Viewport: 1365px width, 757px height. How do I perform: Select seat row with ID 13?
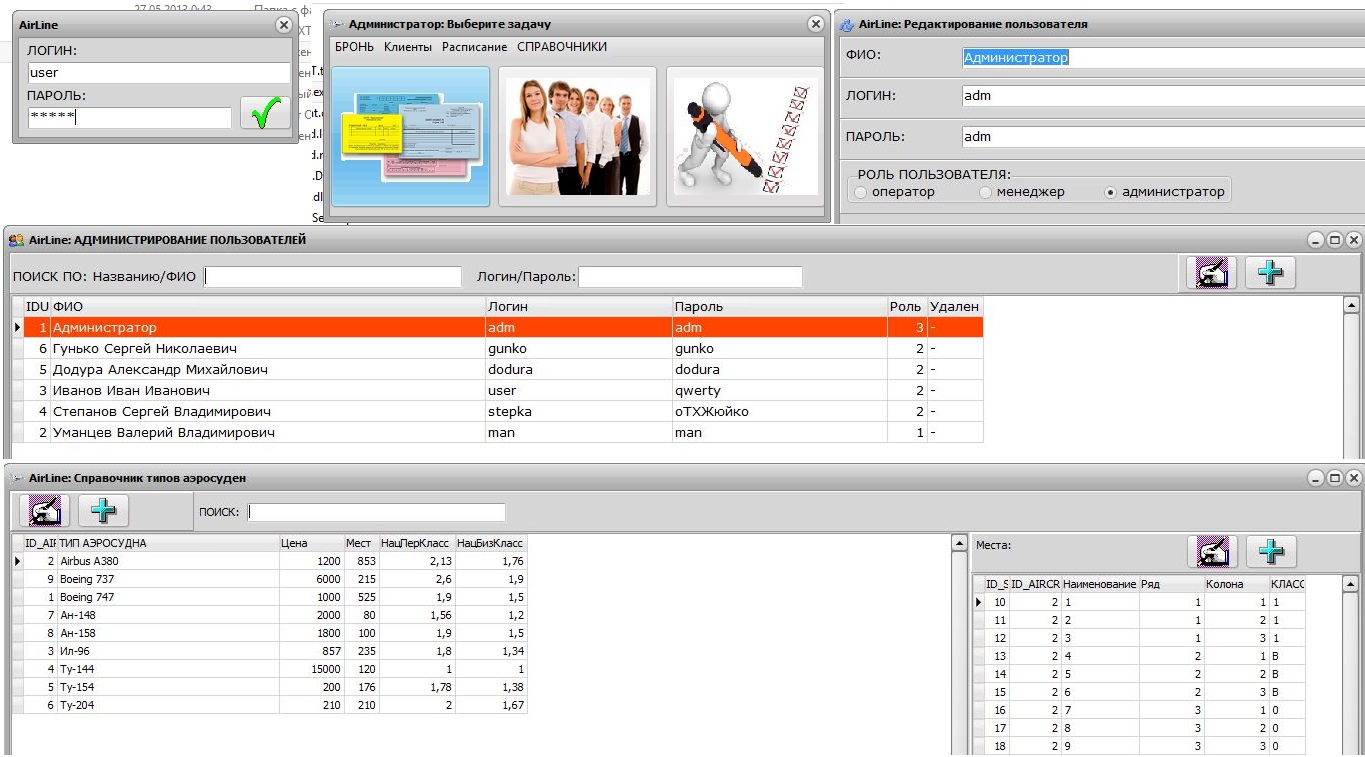[x=1140, y=656]
